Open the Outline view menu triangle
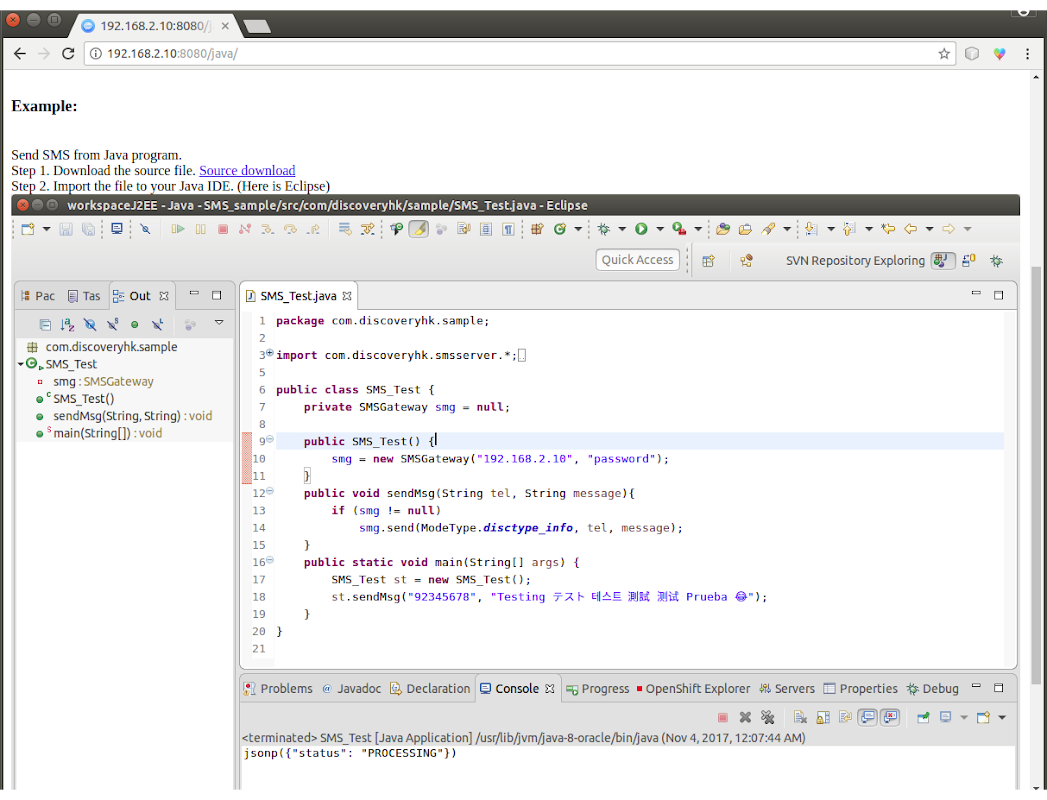This screenshot has width=1047, height=800. click(x=219, y=323)
